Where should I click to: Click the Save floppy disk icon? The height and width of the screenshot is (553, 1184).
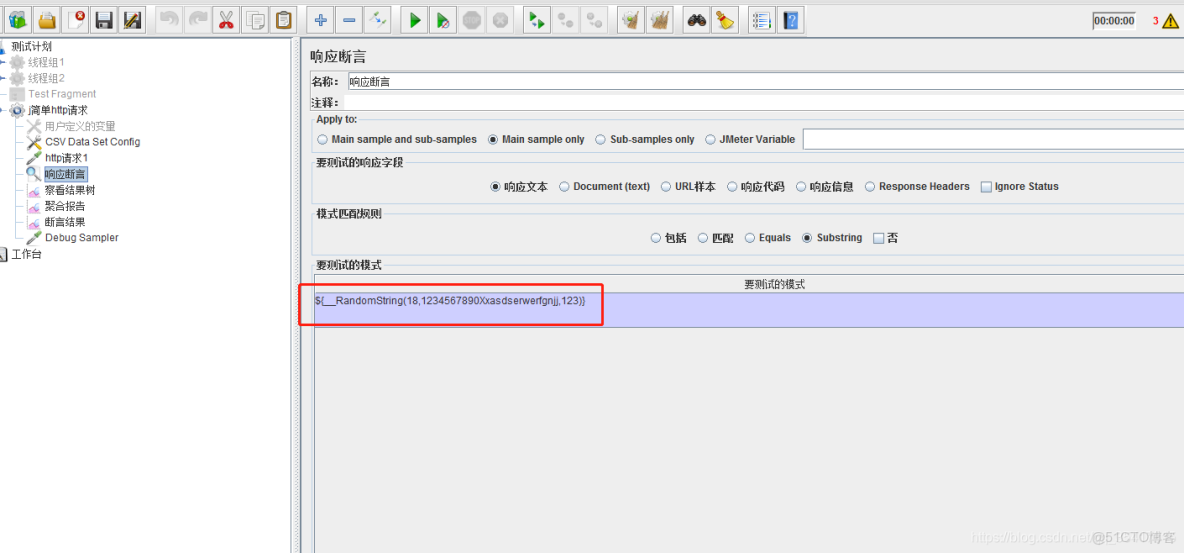click(103, 20)
